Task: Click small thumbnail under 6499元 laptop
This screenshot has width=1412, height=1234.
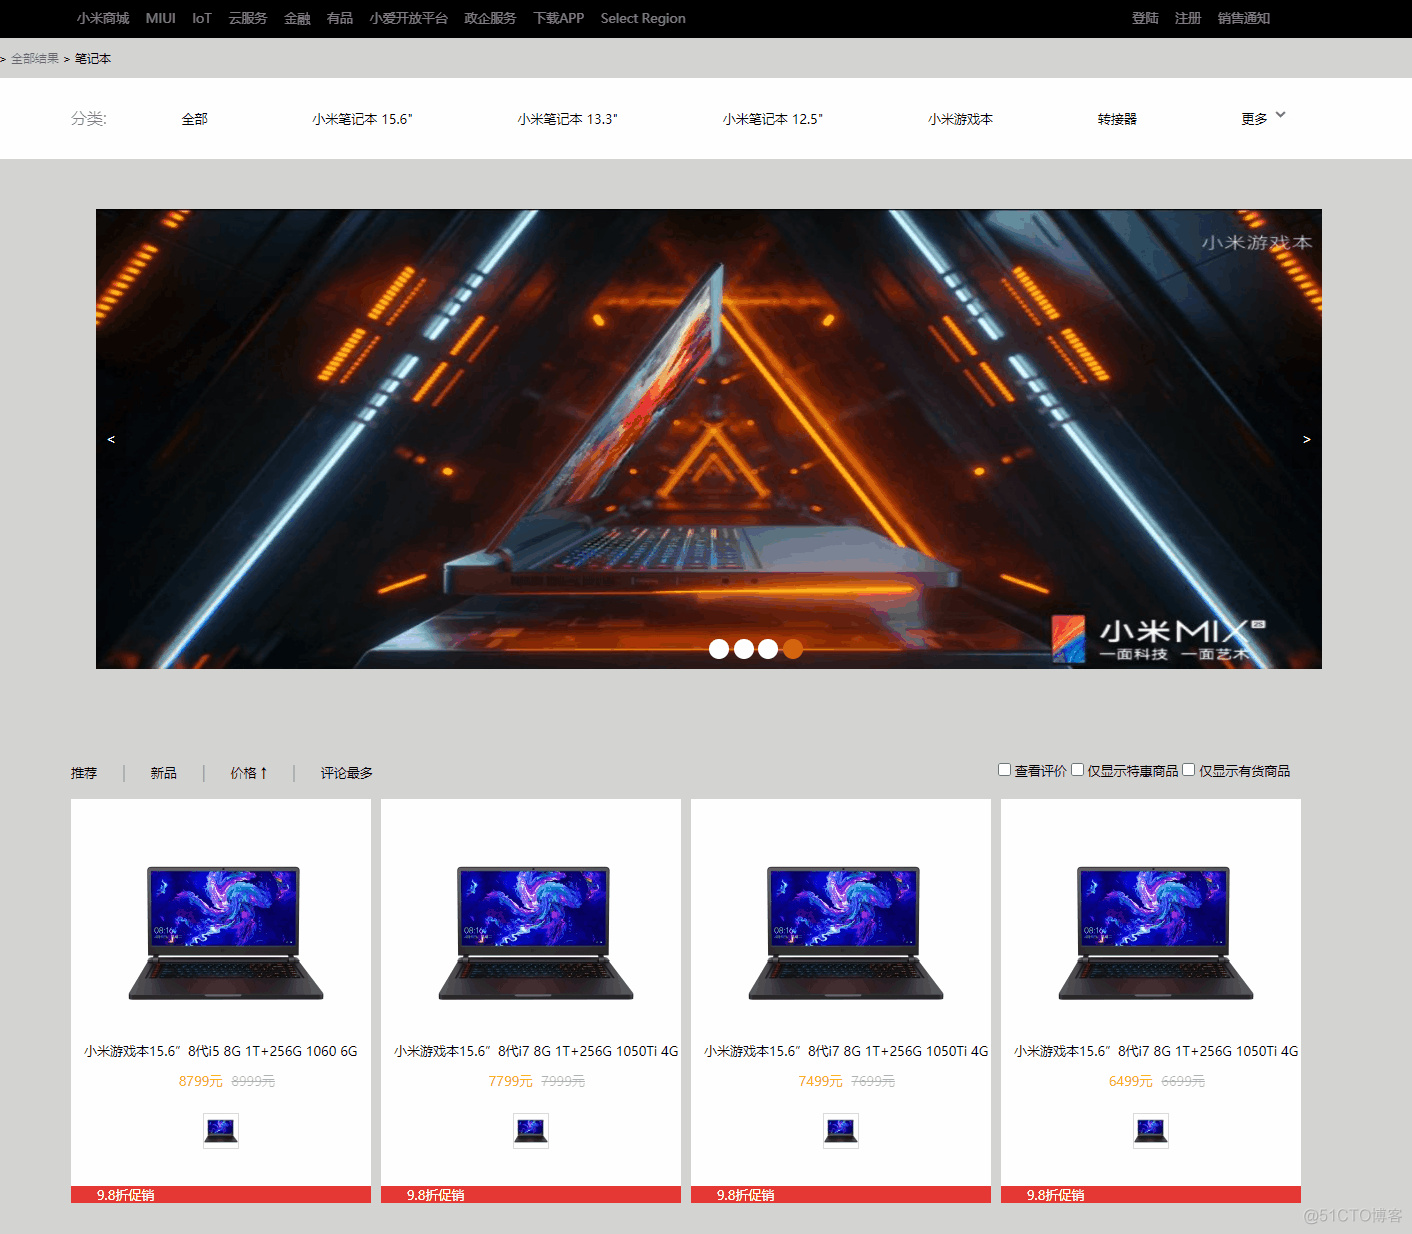Action: tap(1151, 1131)
